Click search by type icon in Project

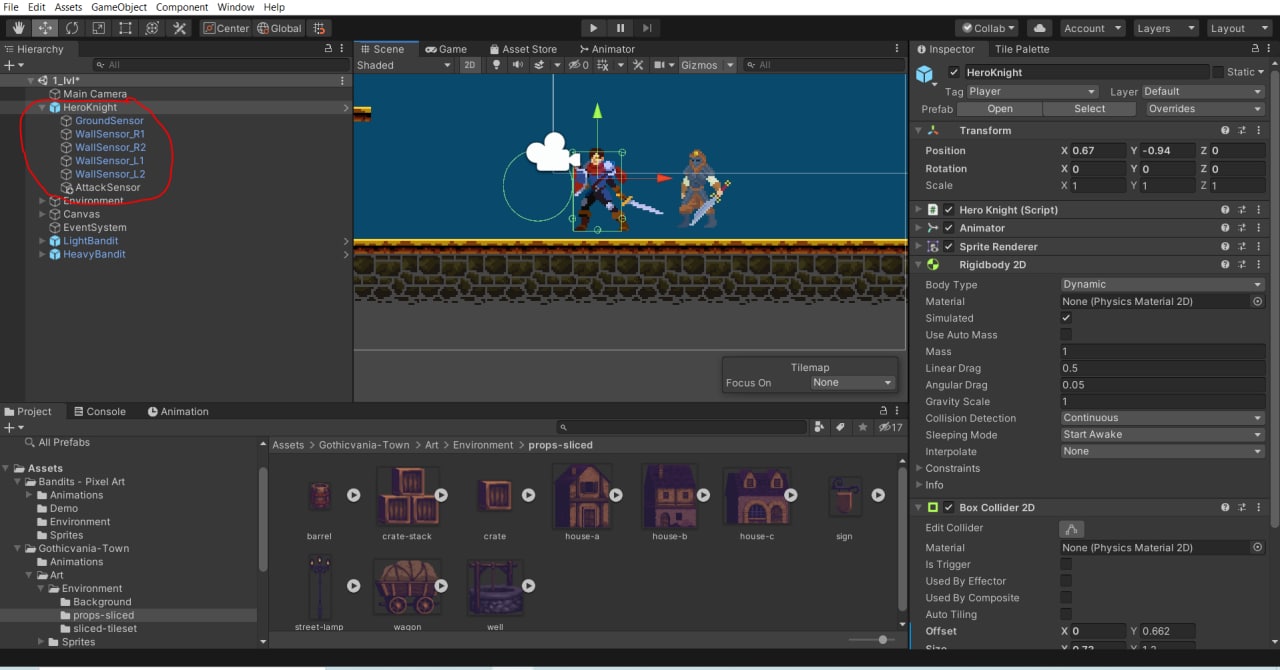point(820,427)
